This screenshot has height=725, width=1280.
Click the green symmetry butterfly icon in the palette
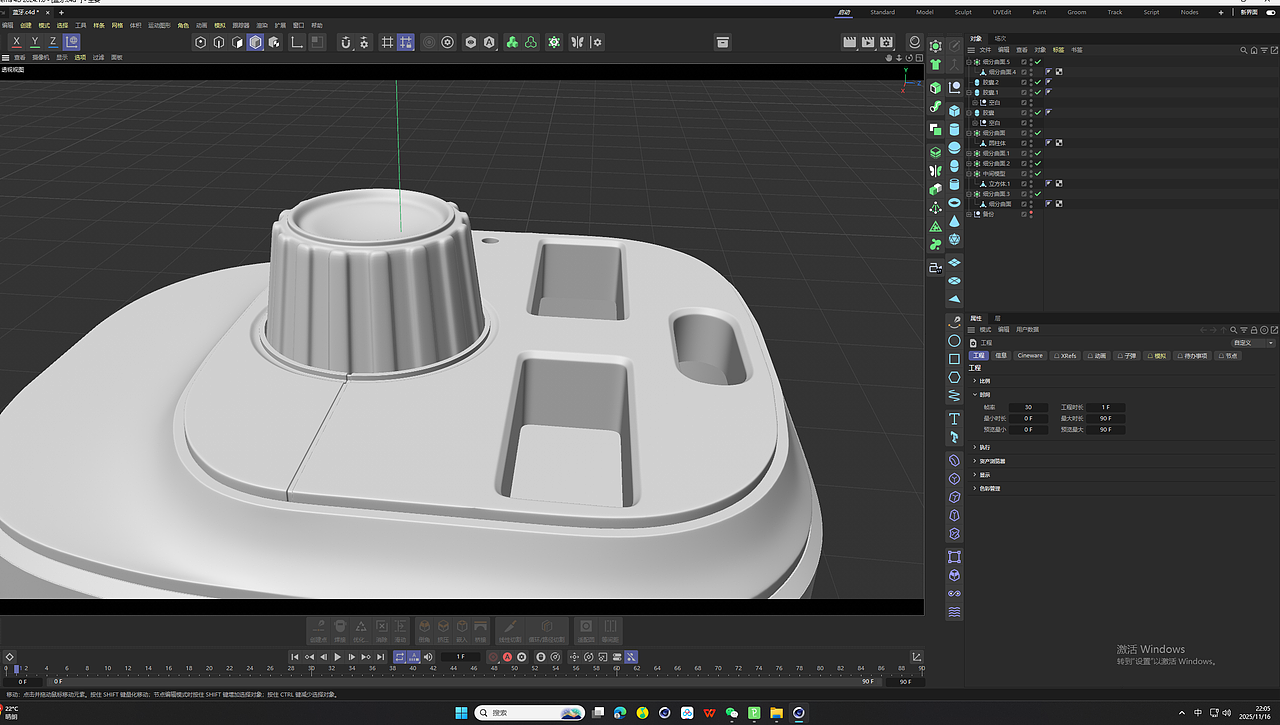pyautogui.click(x=935, y=171)
